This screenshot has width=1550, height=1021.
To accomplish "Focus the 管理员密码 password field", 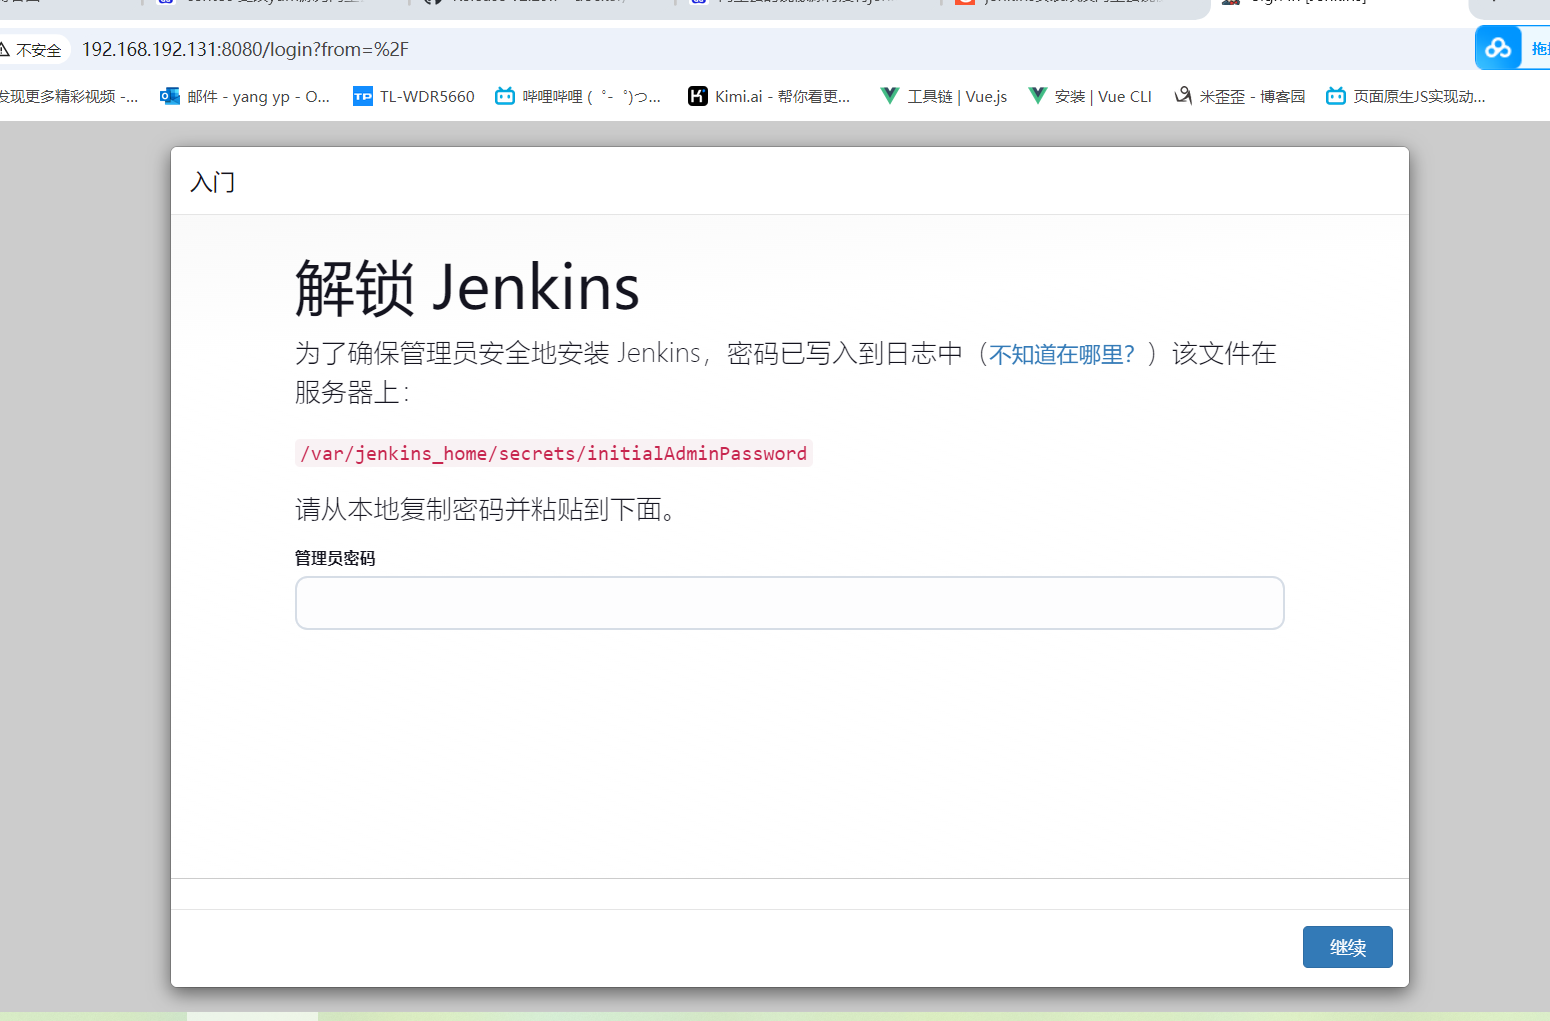I will (790, 603).
